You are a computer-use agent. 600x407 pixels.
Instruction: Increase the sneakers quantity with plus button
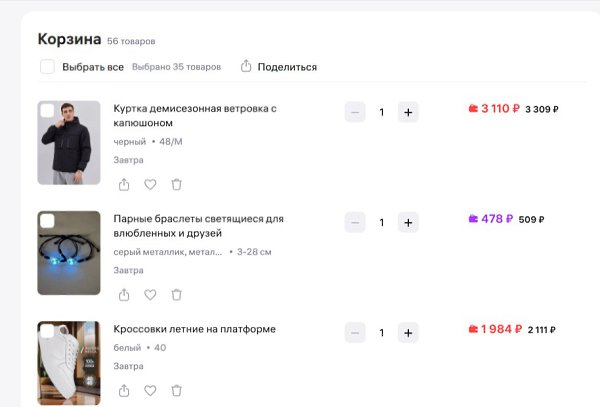click(x=408, y=332)
